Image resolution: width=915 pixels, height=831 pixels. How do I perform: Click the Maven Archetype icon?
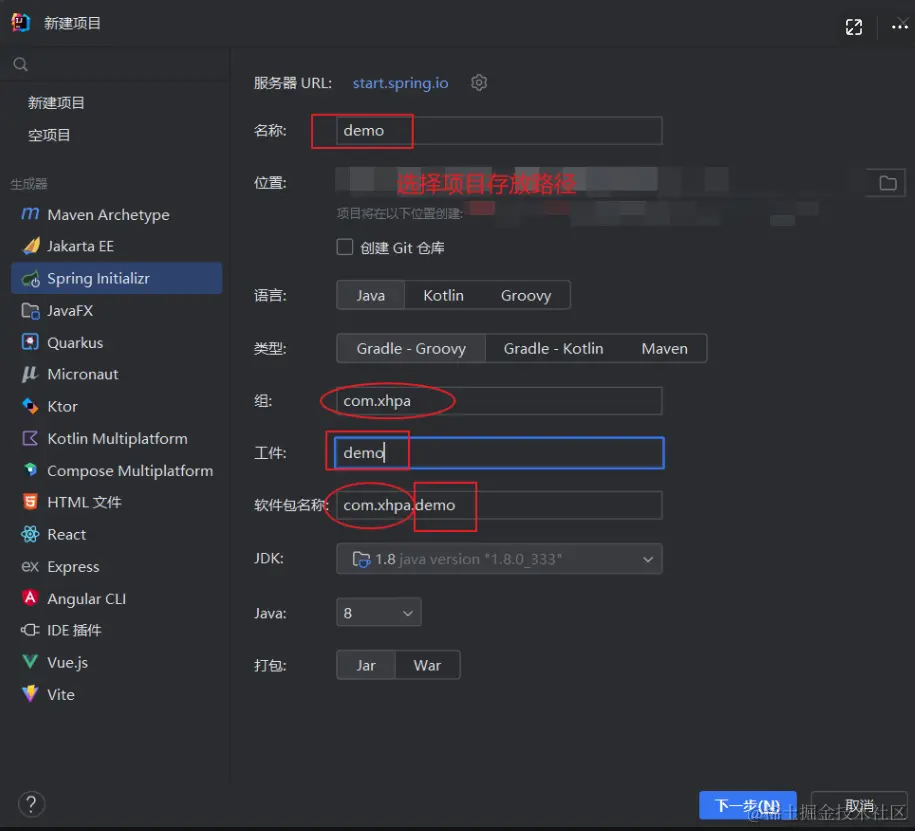[30, 214]
